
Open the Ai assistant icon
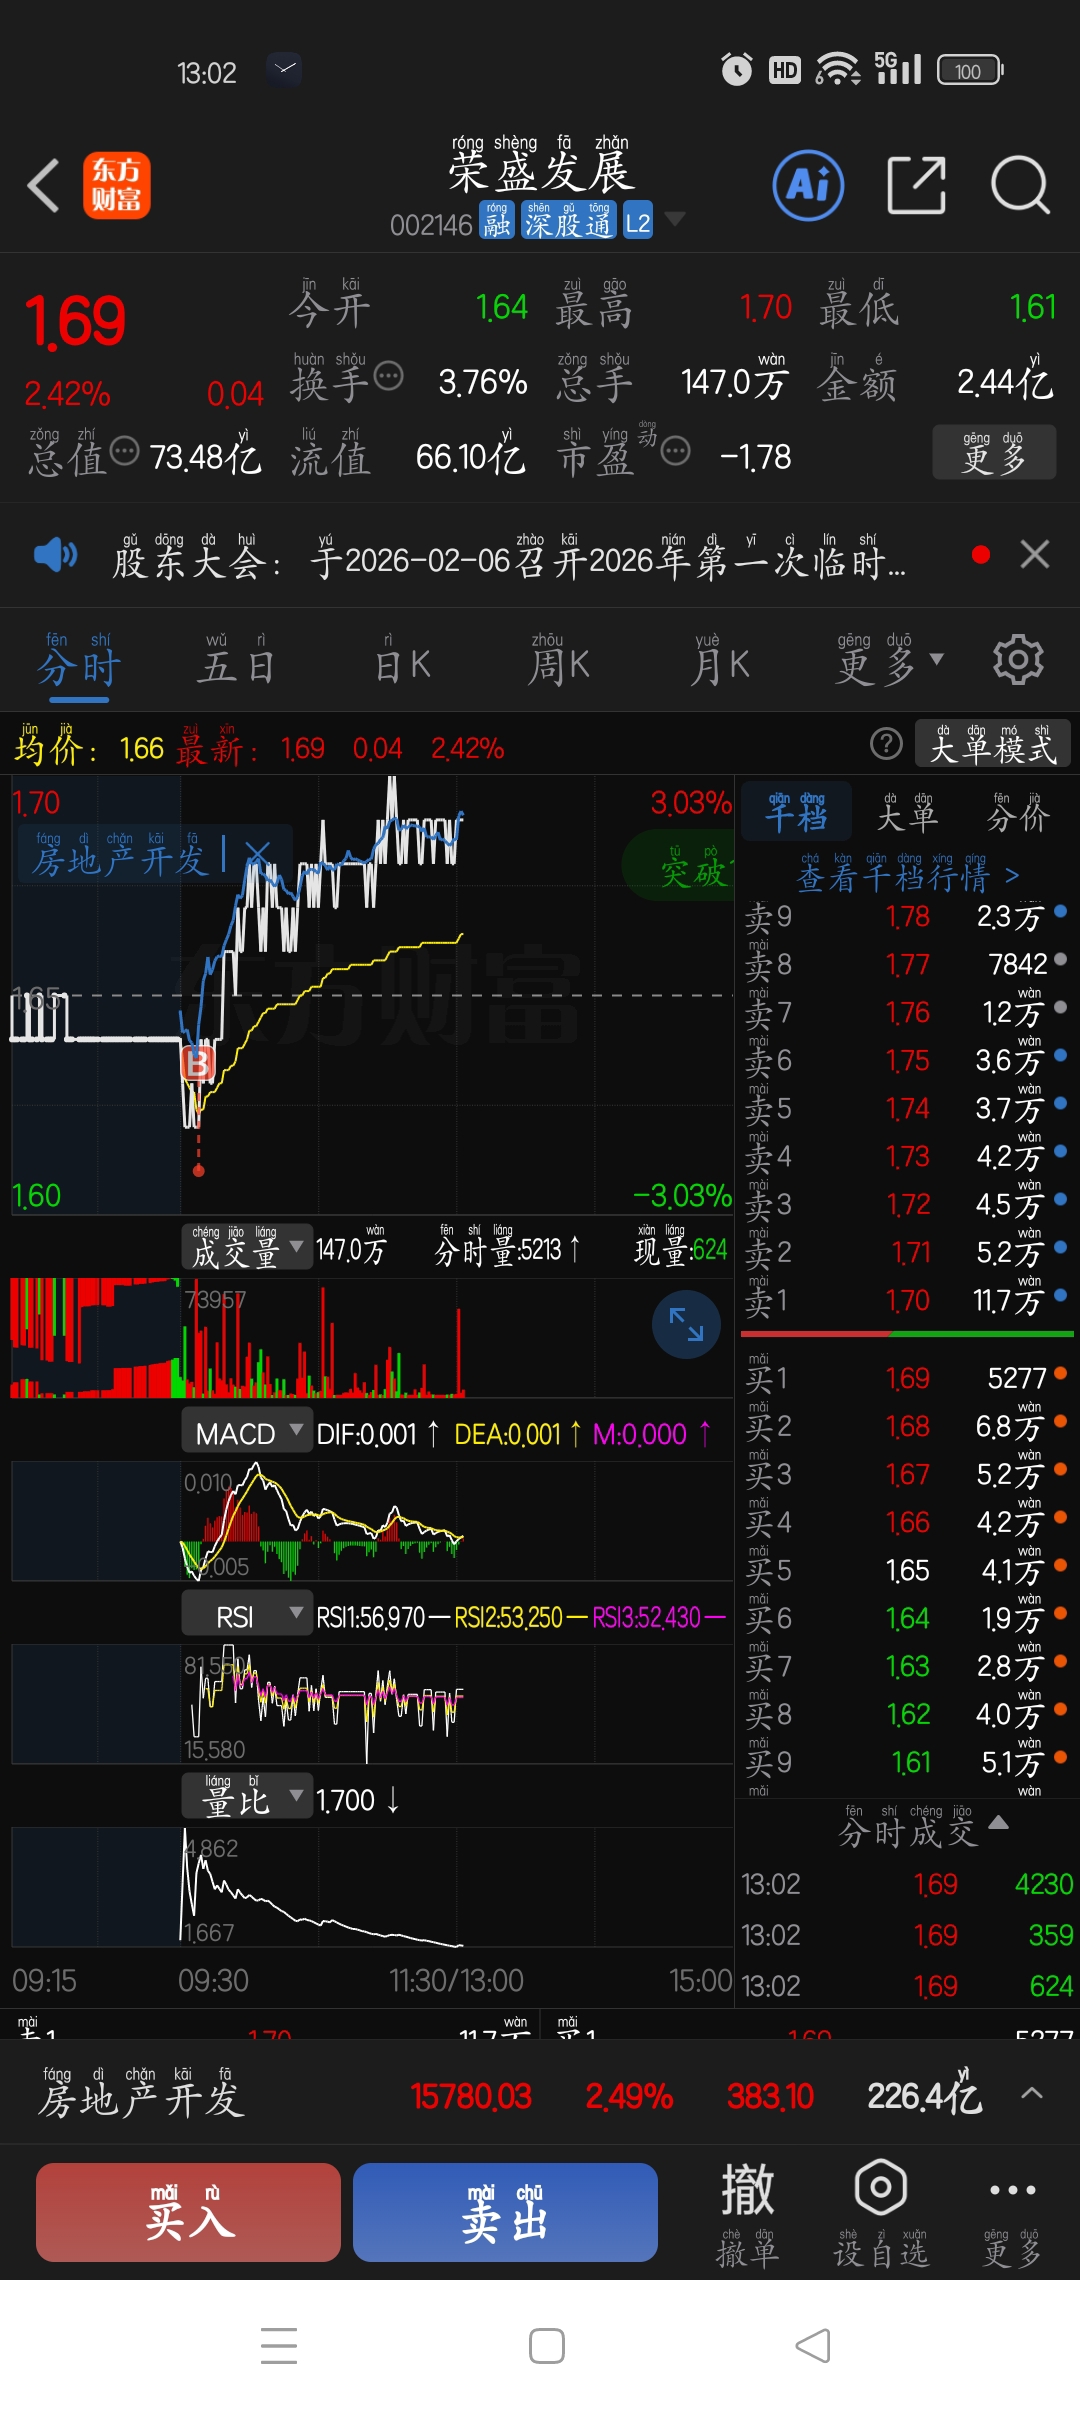(x=808, y=185)
